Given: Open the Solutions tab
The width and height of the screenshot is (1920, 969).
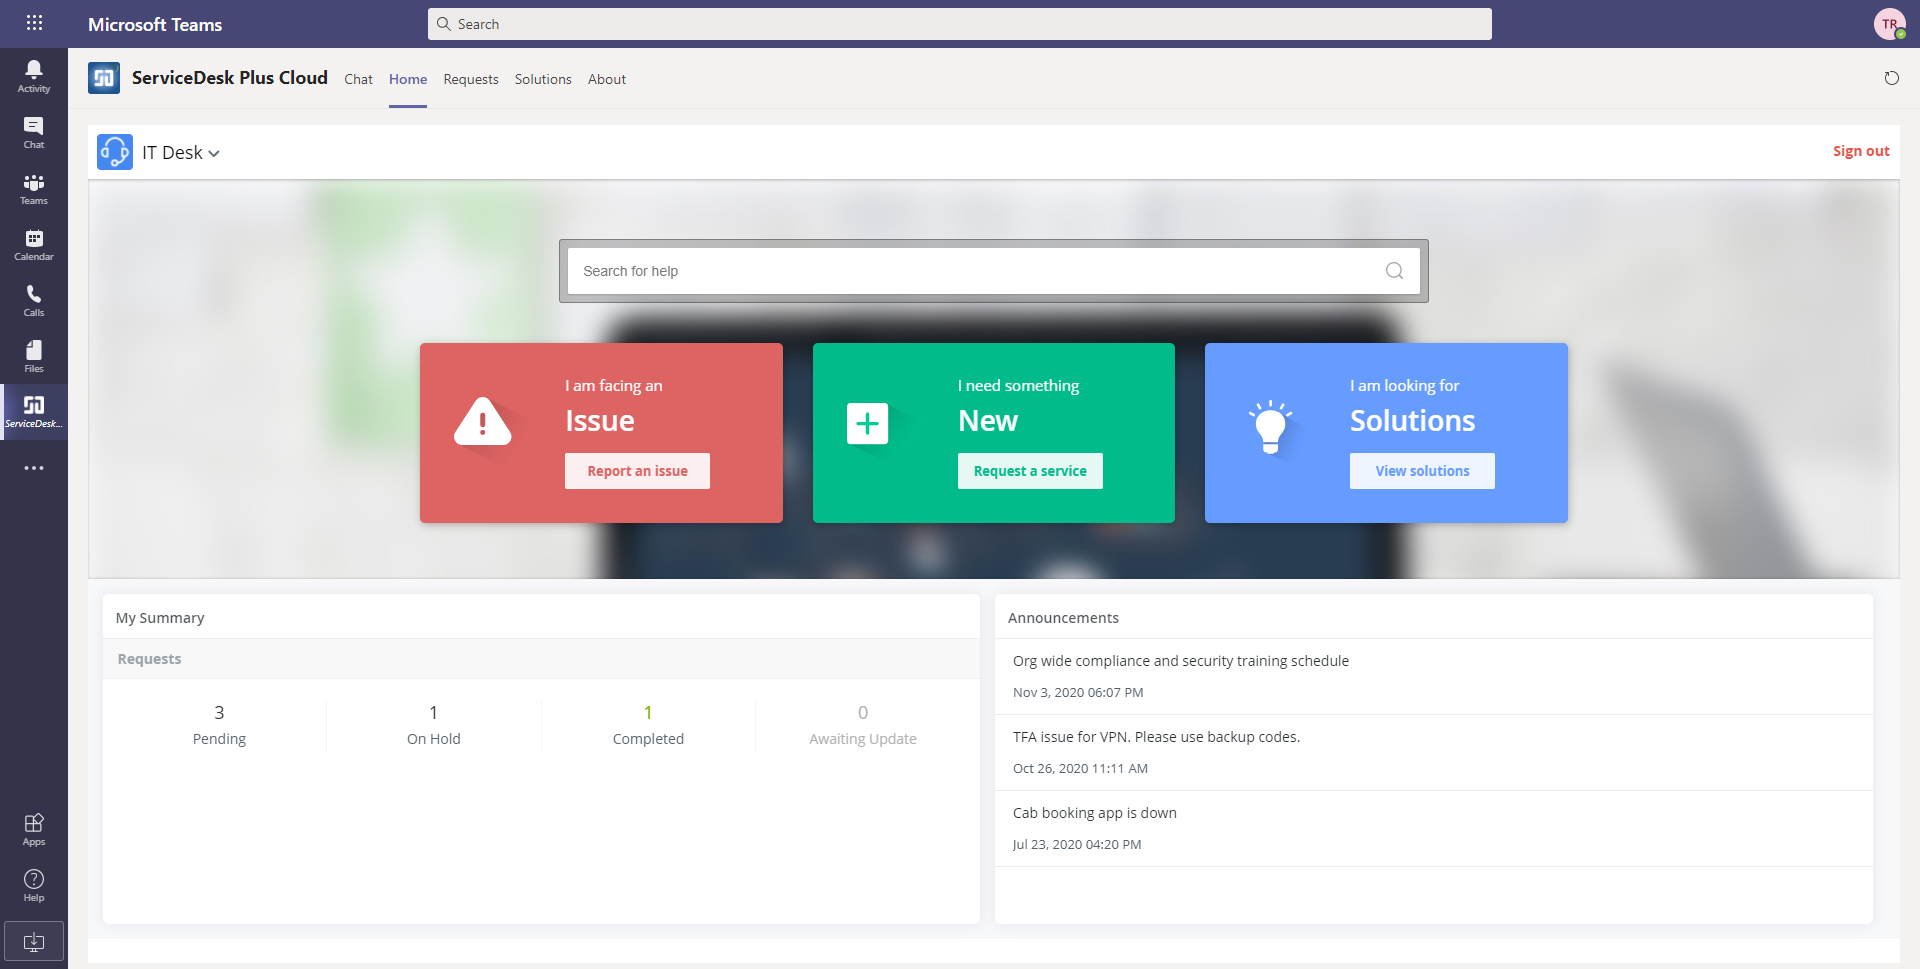Looking at the screenshot, I should (x=543, y=79).
